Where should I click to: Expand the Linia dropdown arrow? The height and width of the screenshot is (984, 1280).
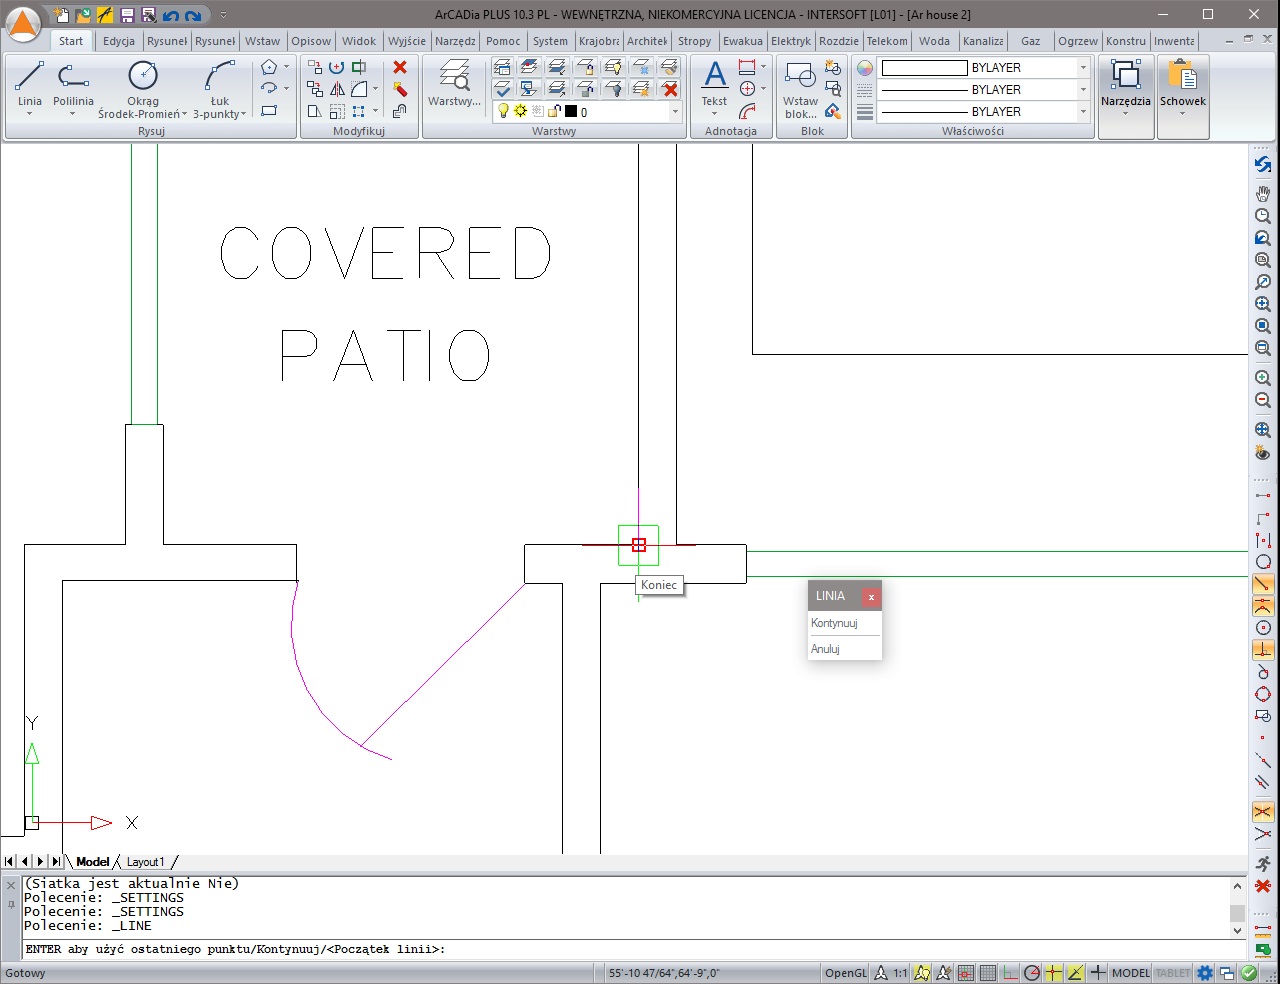[30, 114]
